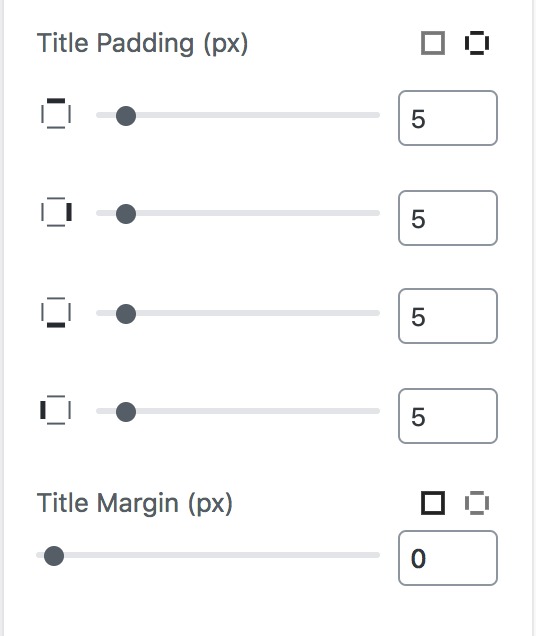Focus the top padding value field
Image resolution: width=536 pixels, height=636 pixels.
pyautogui.click(x=448, y=118)
